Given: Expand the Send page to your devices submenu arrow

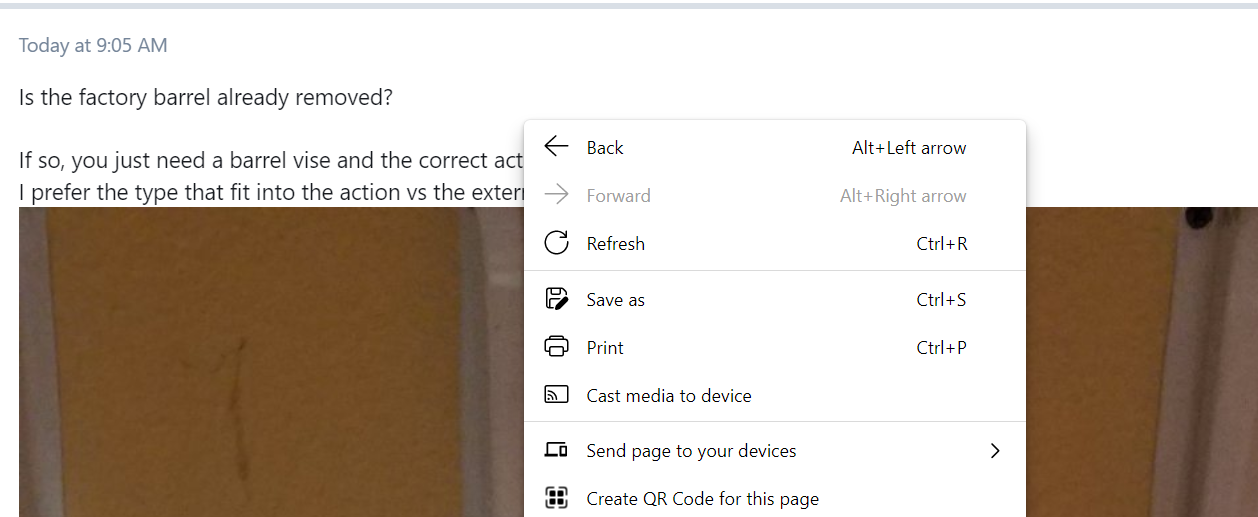Looking at the screenshot, I should [x=994, y=451].
